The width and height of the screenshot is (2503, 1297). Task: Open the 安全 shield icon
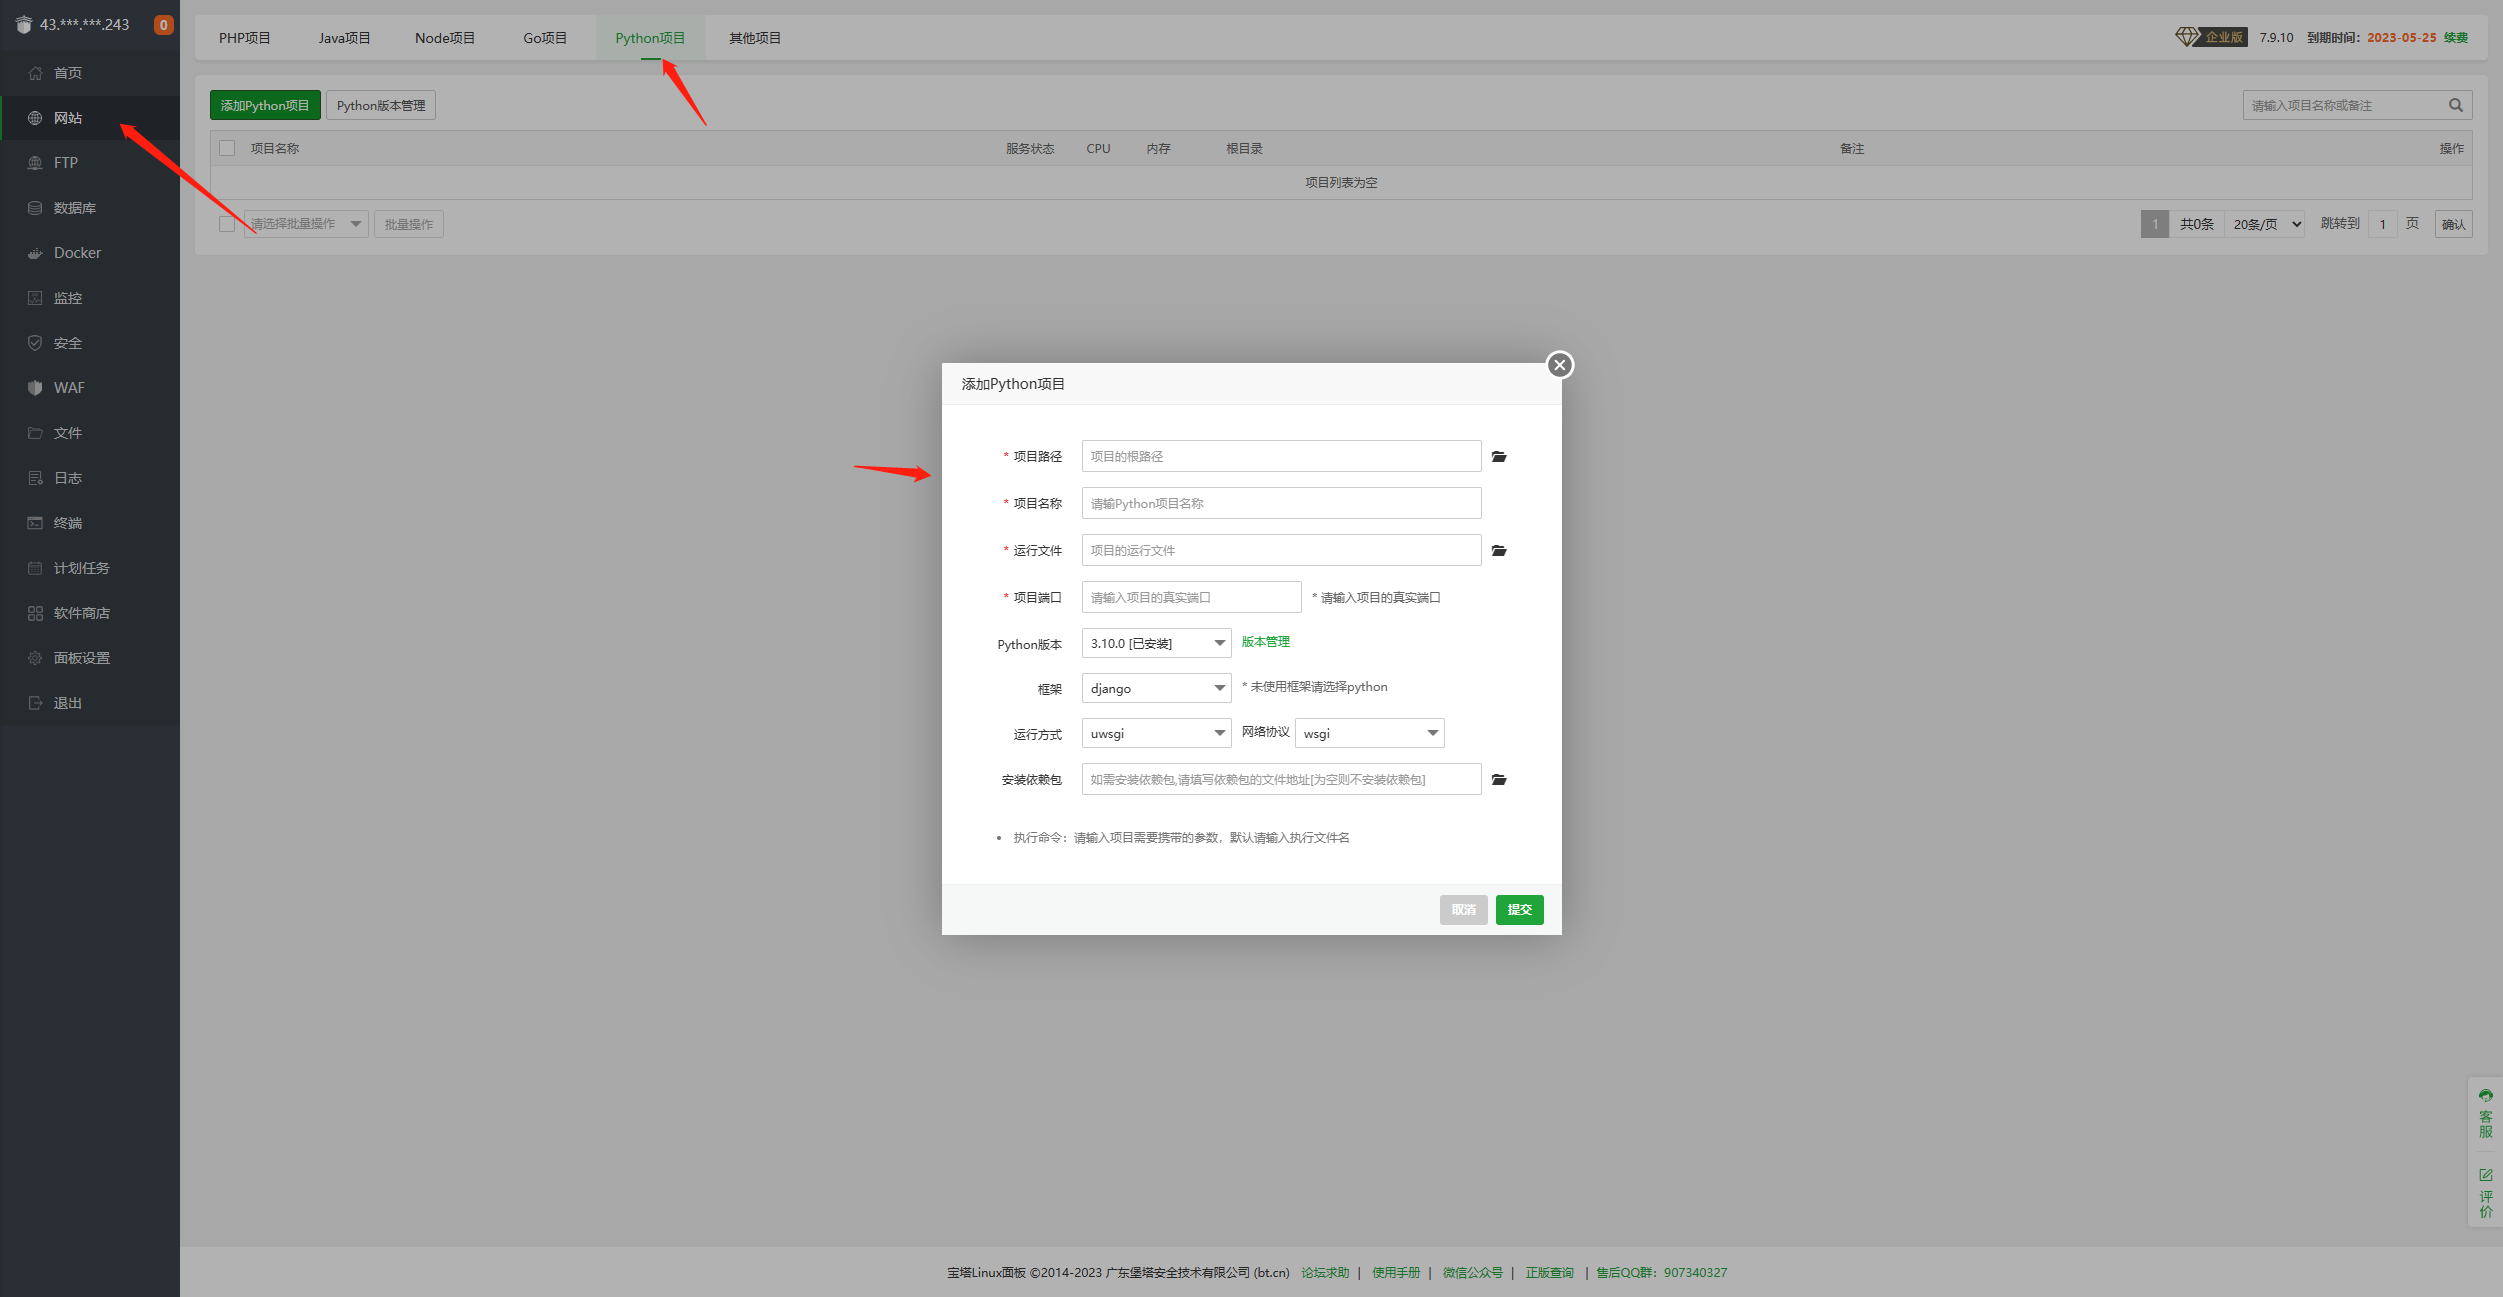pyautogui.click(x=35, y=343)
